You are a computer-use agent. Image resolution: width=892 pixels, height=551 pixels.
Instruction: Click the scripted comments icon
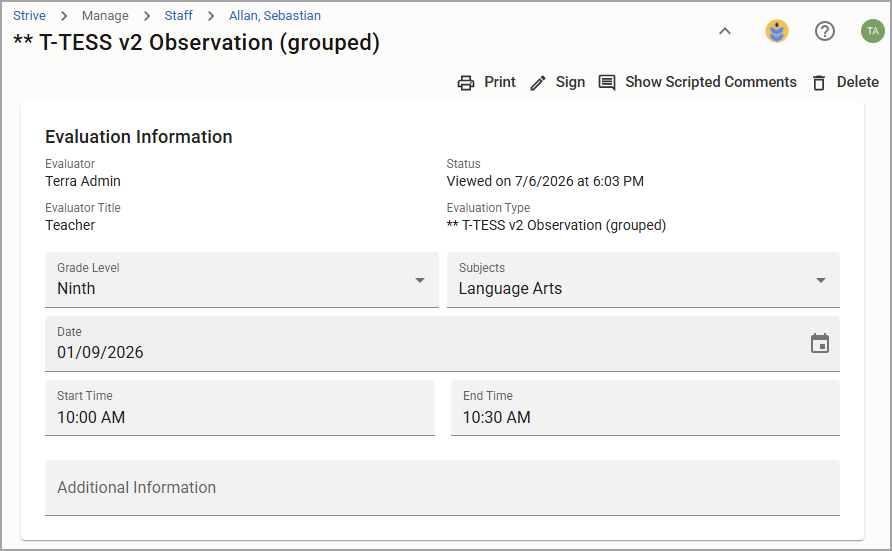(607, 83)
